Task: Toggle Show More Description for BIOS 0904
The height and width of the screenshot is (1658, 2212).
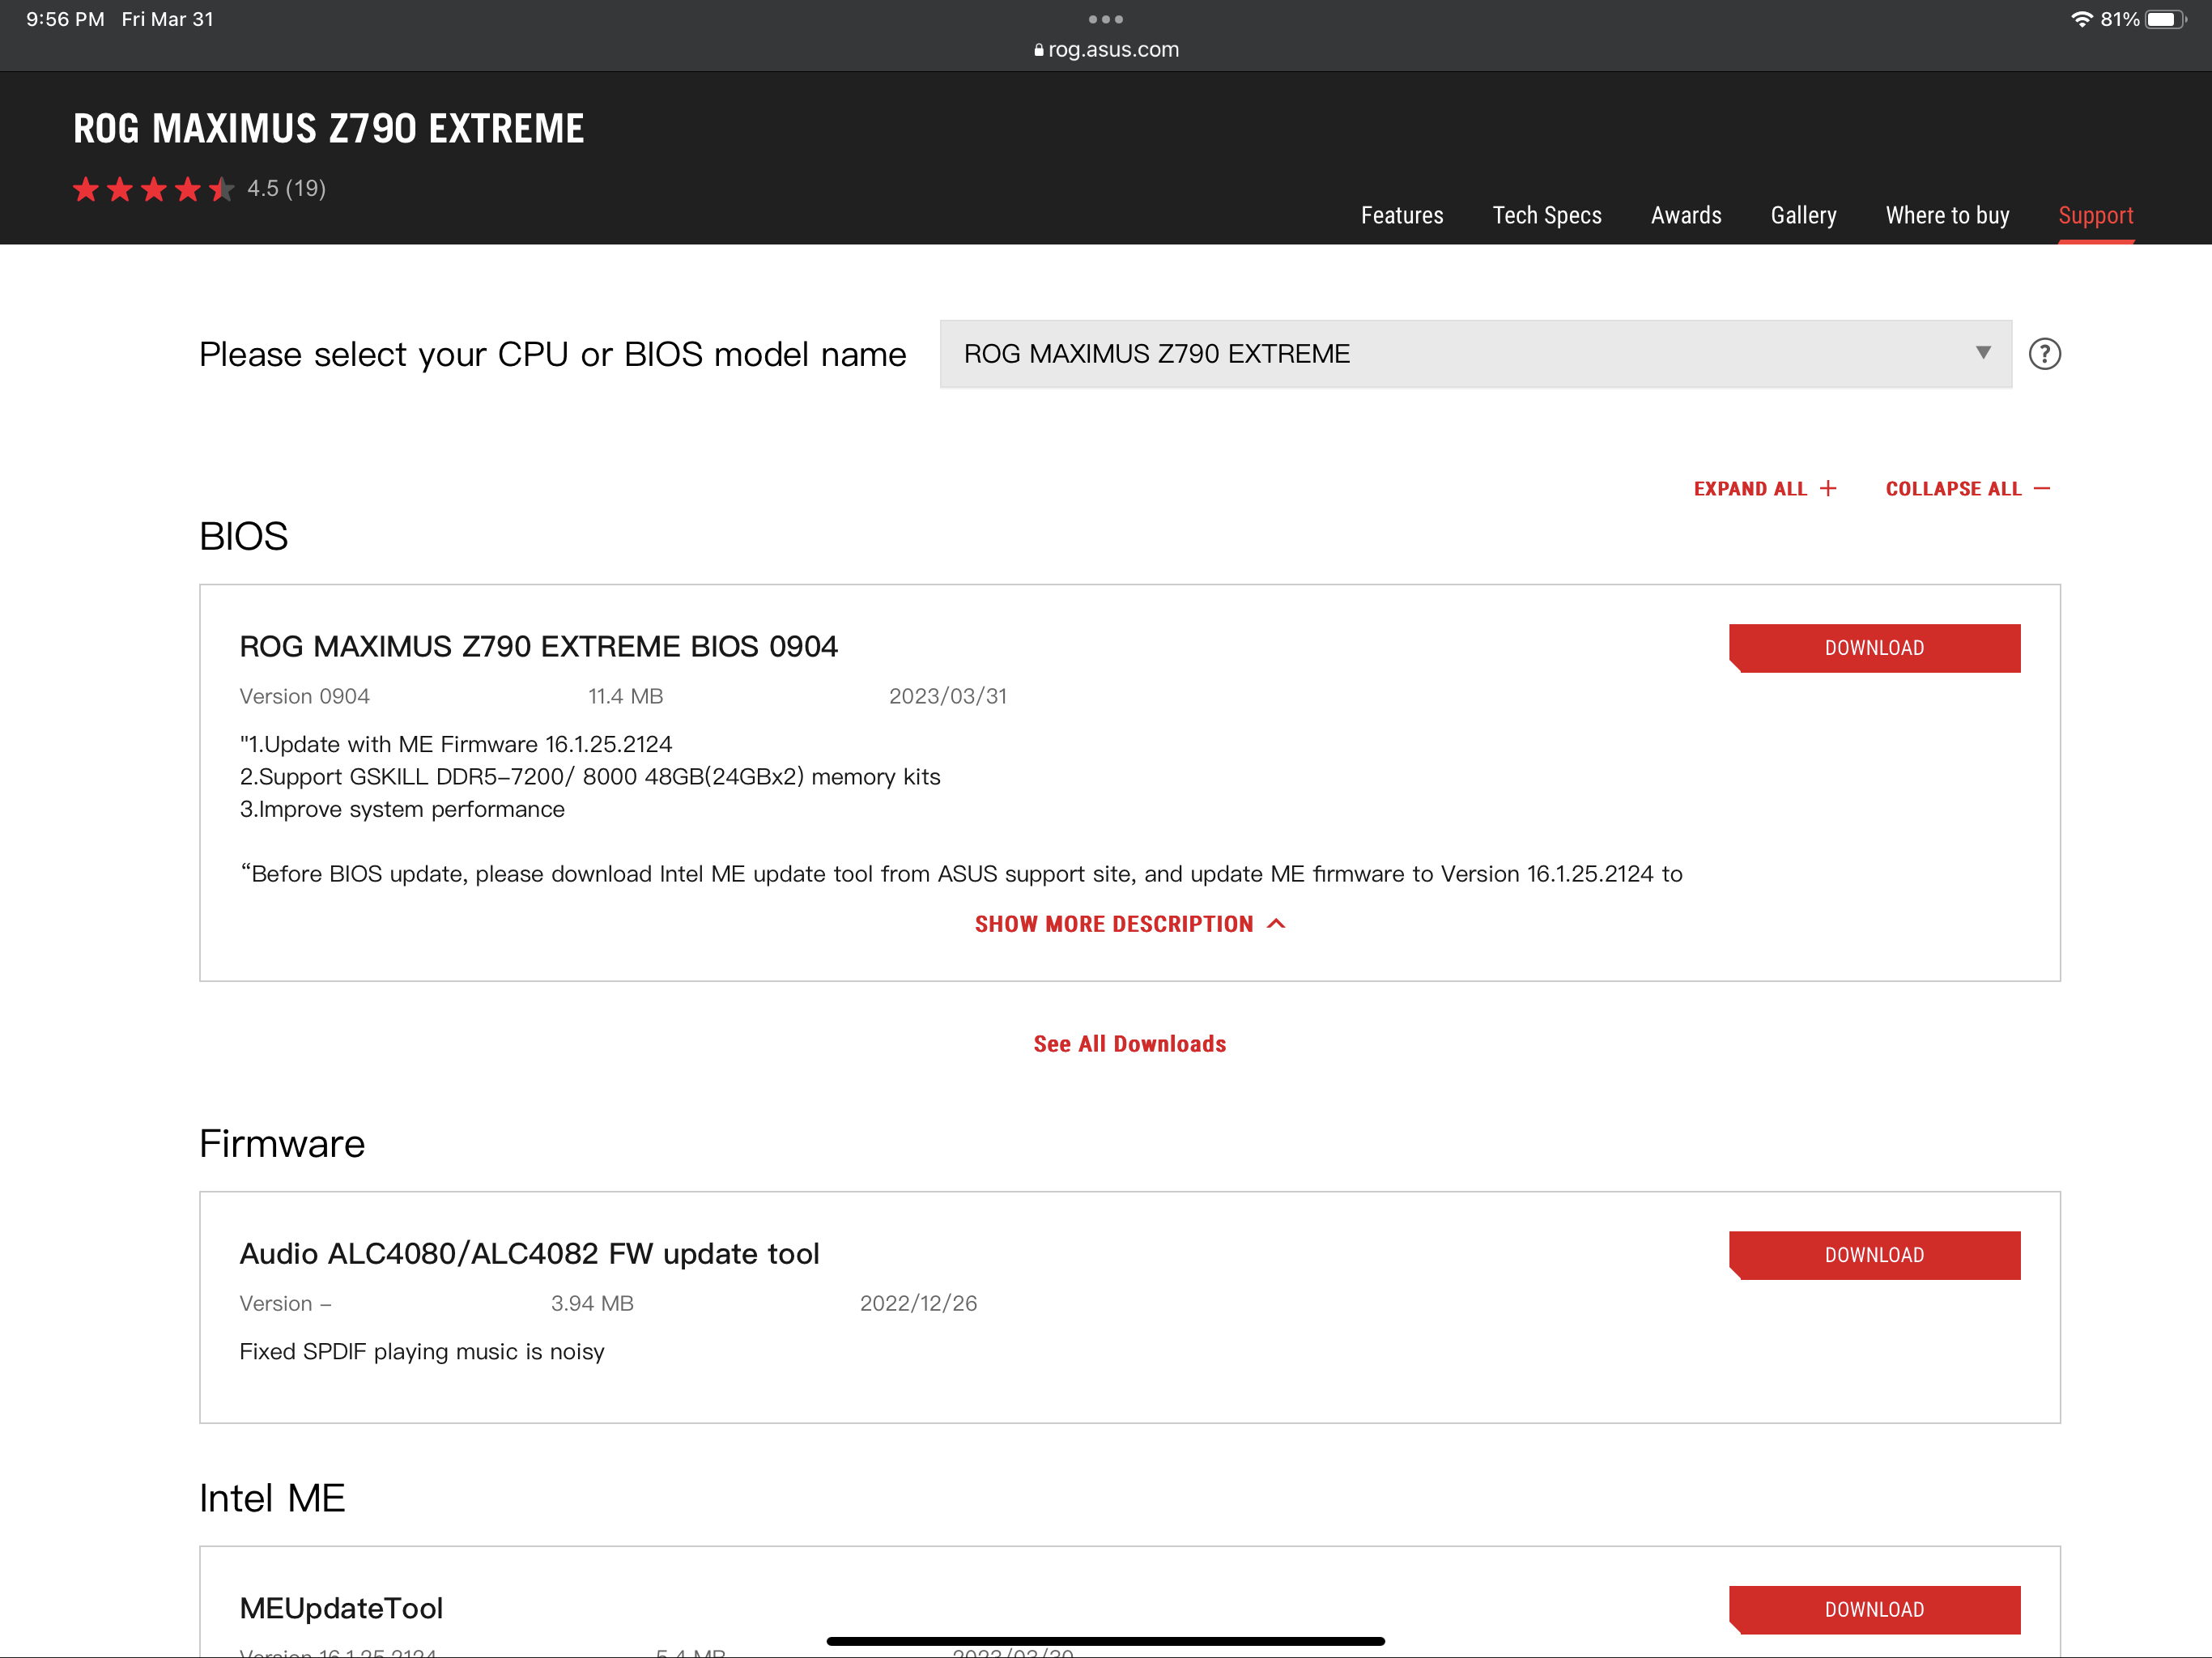Action: [x=1130, y=923]
